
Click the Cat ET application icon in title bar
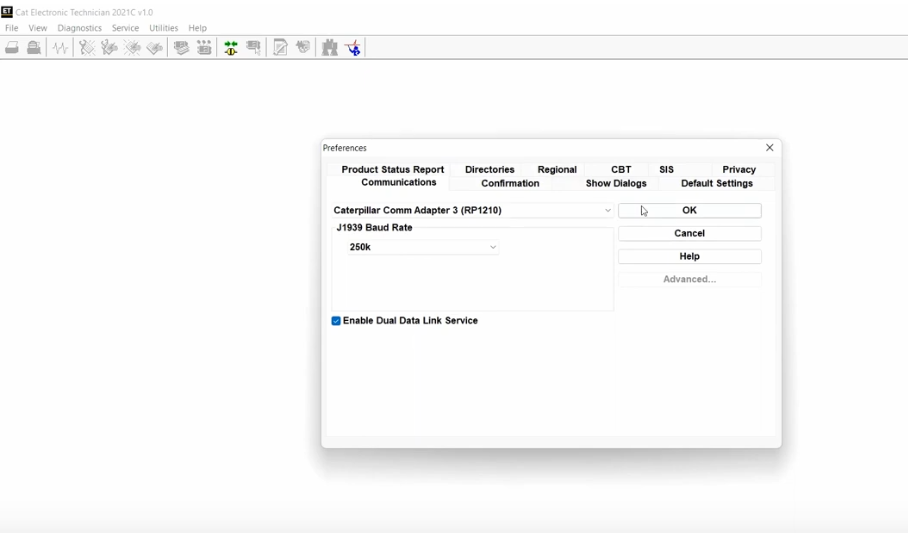pyautogui.click(x=7, y=12)
